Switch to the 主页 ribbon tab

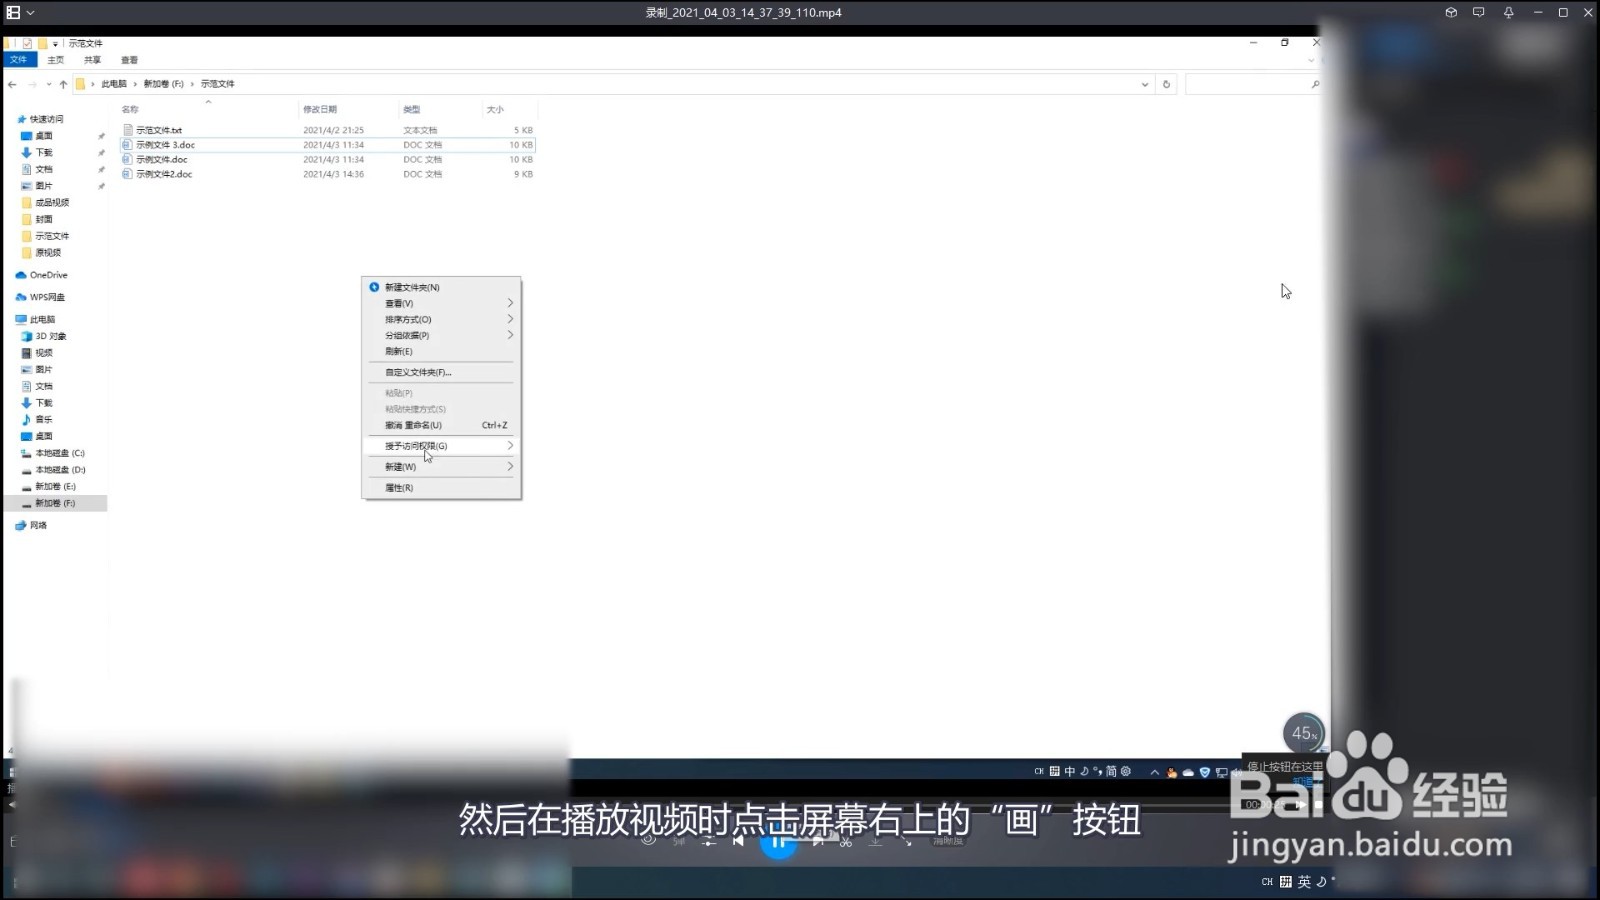(56, 60)
